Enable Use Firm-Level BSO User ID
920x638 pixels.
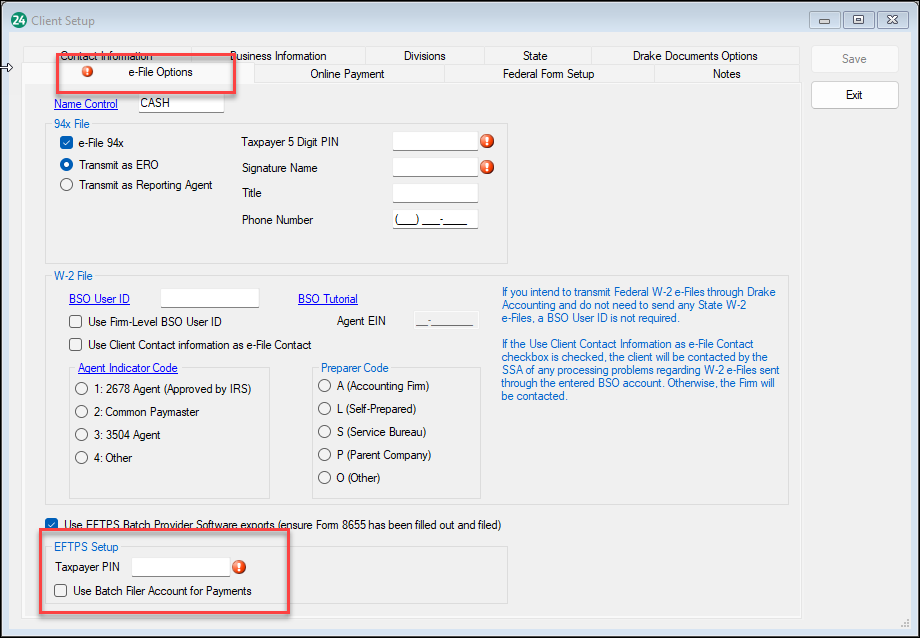75,321
